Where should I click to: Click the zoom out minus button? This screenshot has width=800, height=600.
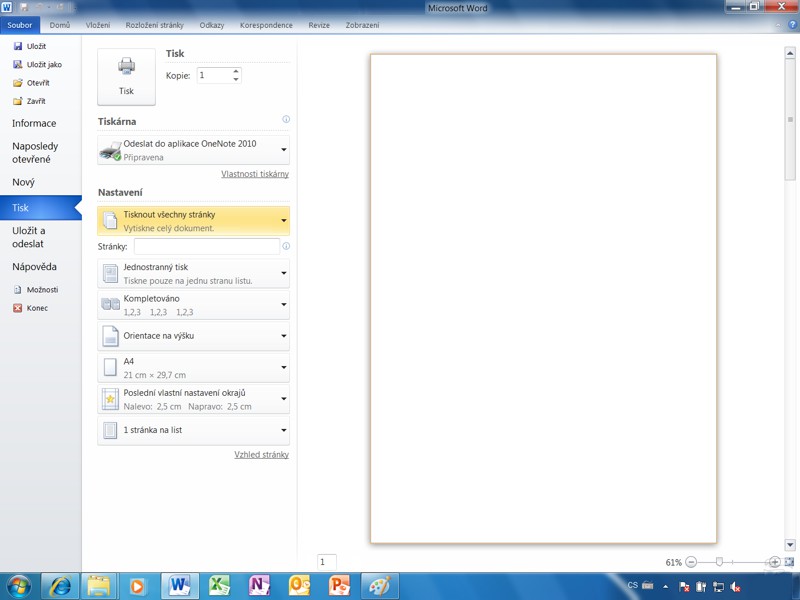click(x=691, y=562)
